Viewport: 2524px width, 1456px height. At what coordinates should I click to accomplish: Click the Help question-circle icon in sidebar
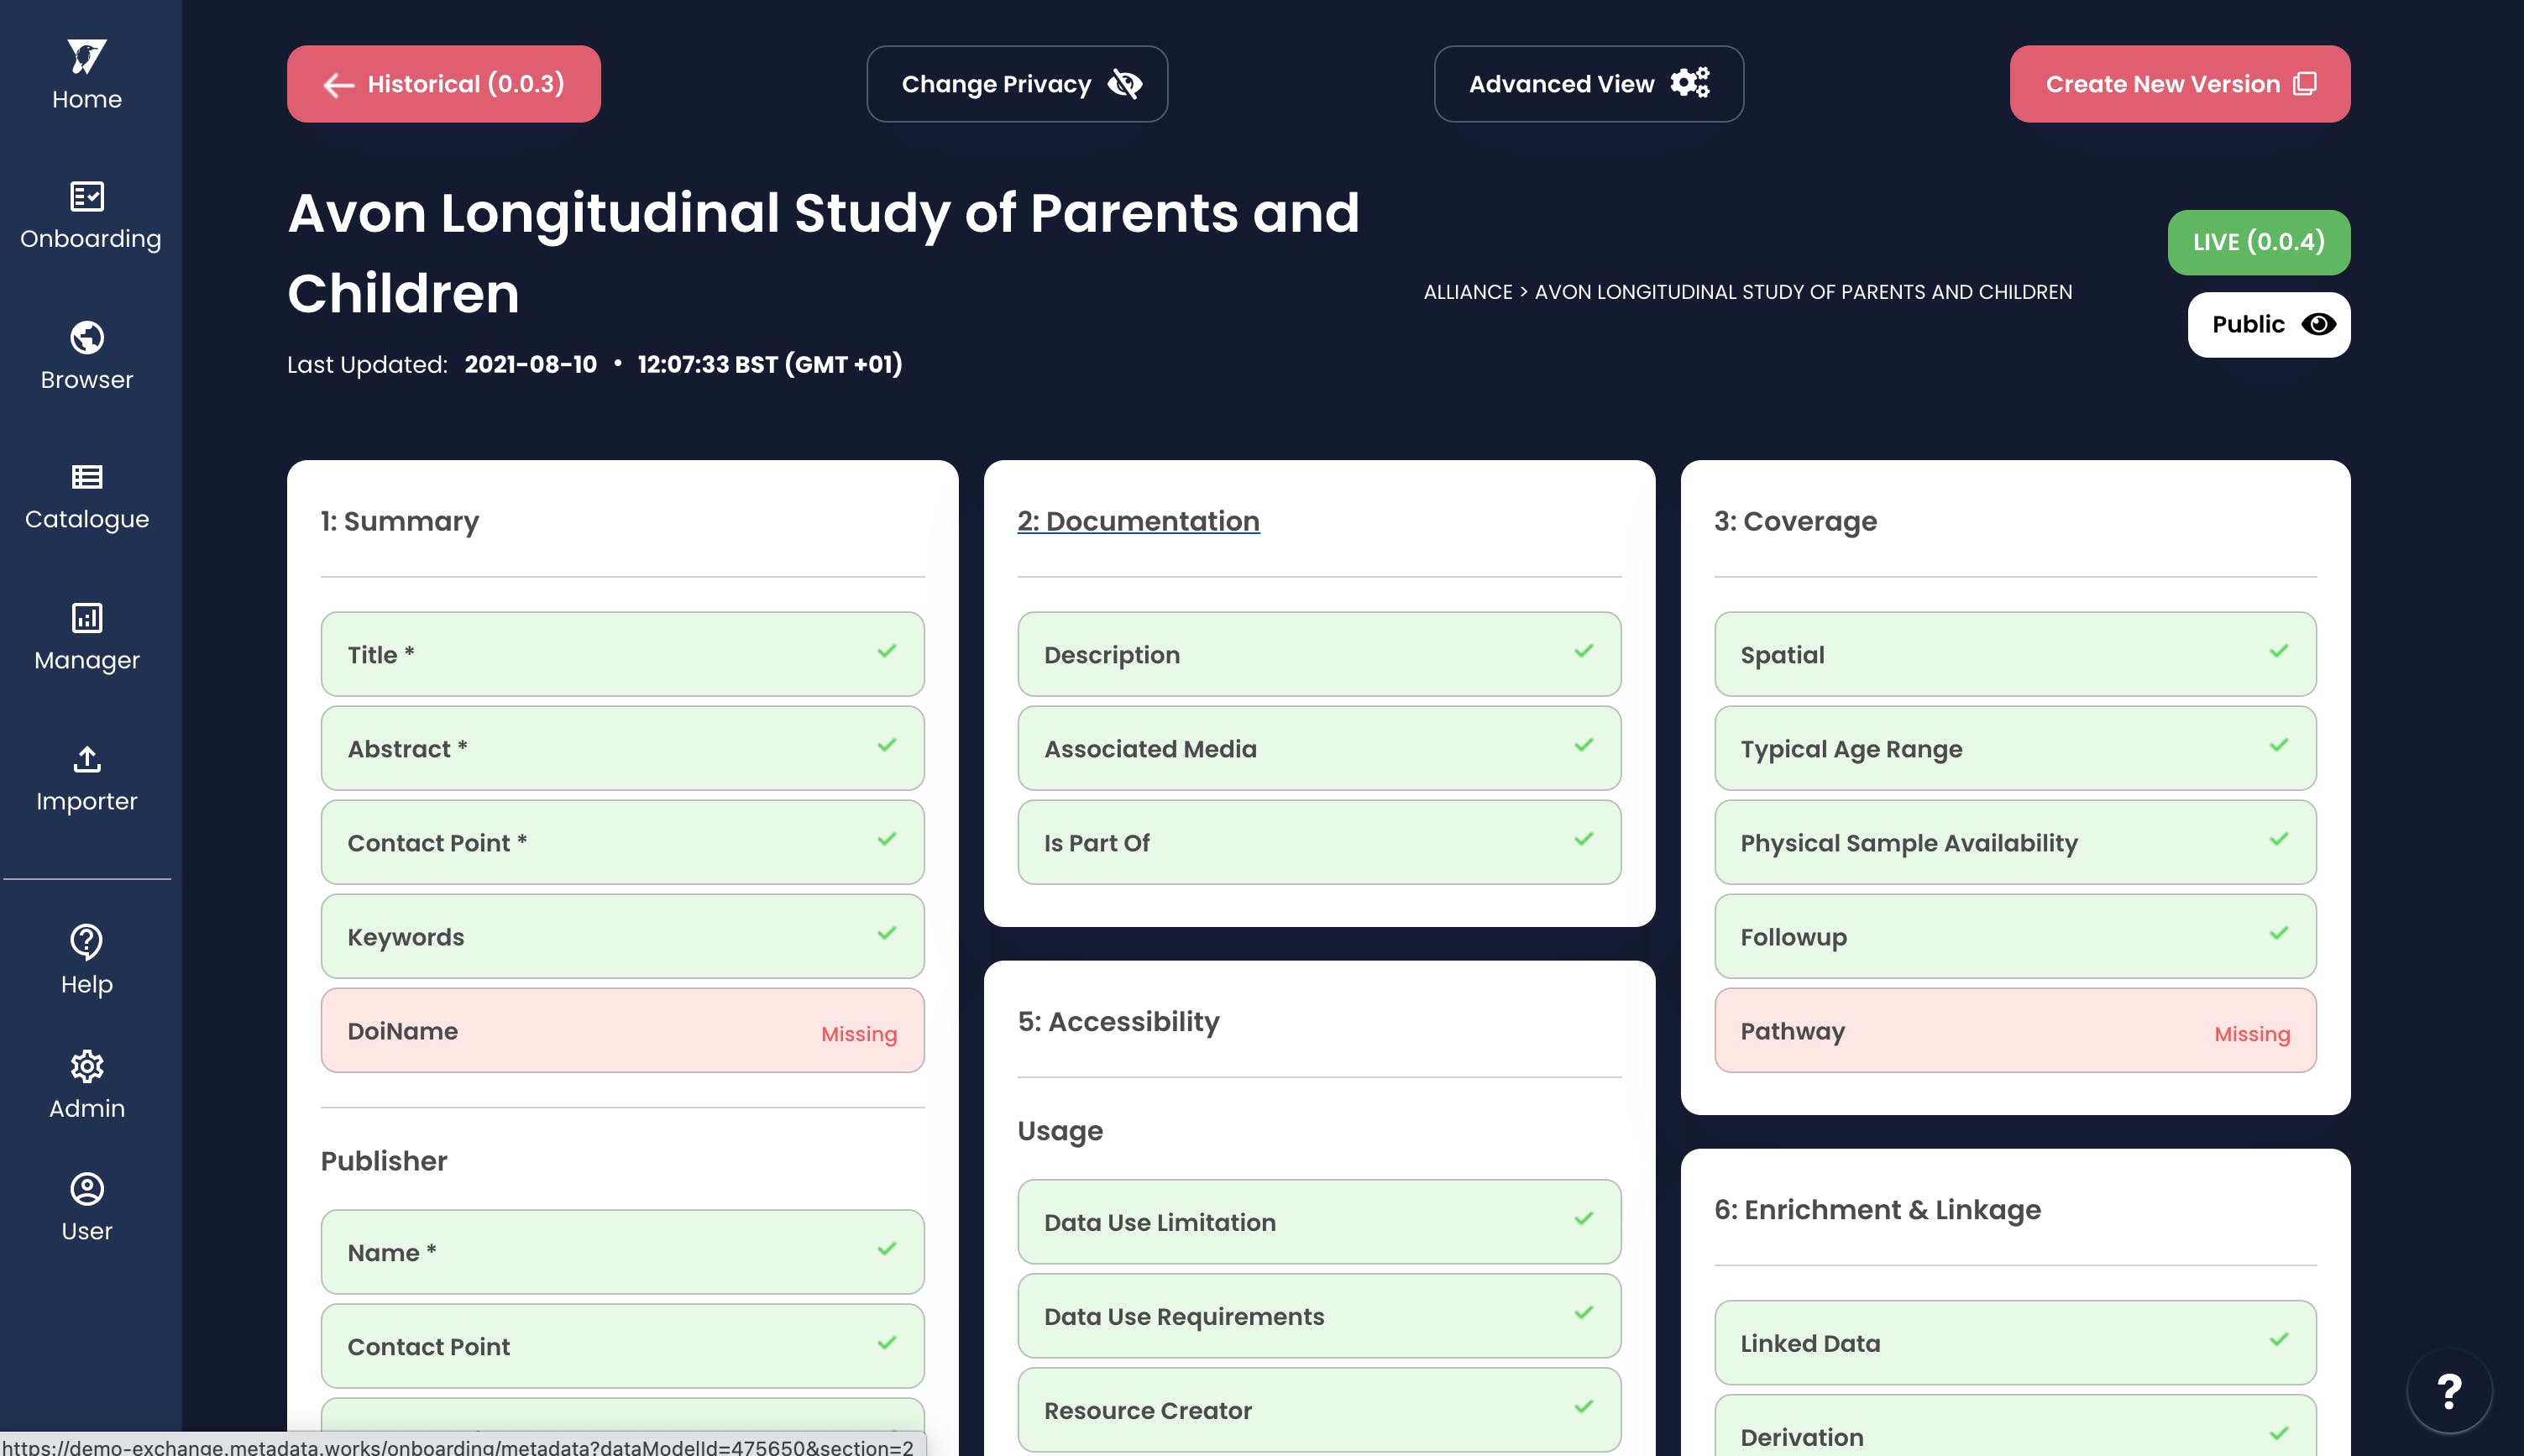click(87, 941)
